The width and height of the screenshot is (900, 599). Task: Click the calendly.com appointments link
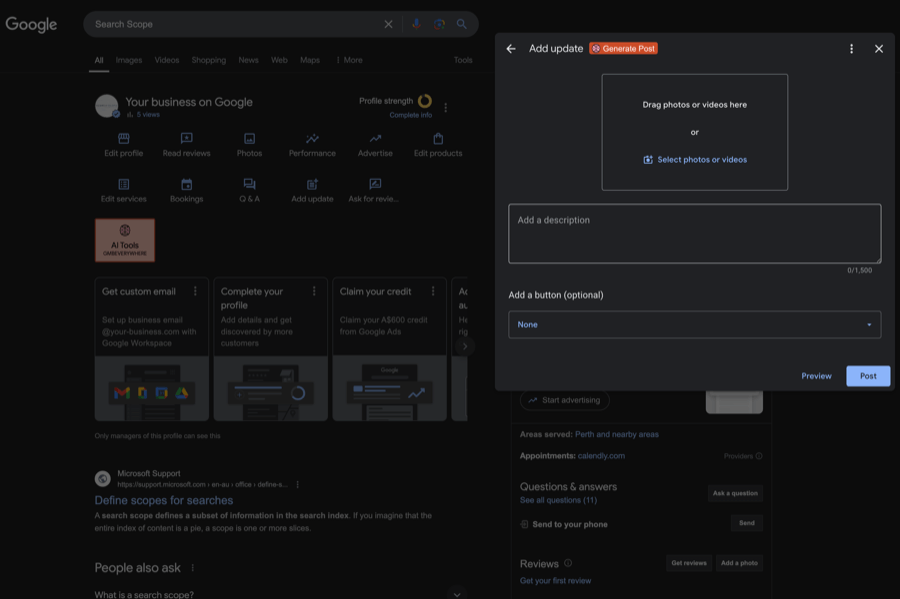click(601, 456)
